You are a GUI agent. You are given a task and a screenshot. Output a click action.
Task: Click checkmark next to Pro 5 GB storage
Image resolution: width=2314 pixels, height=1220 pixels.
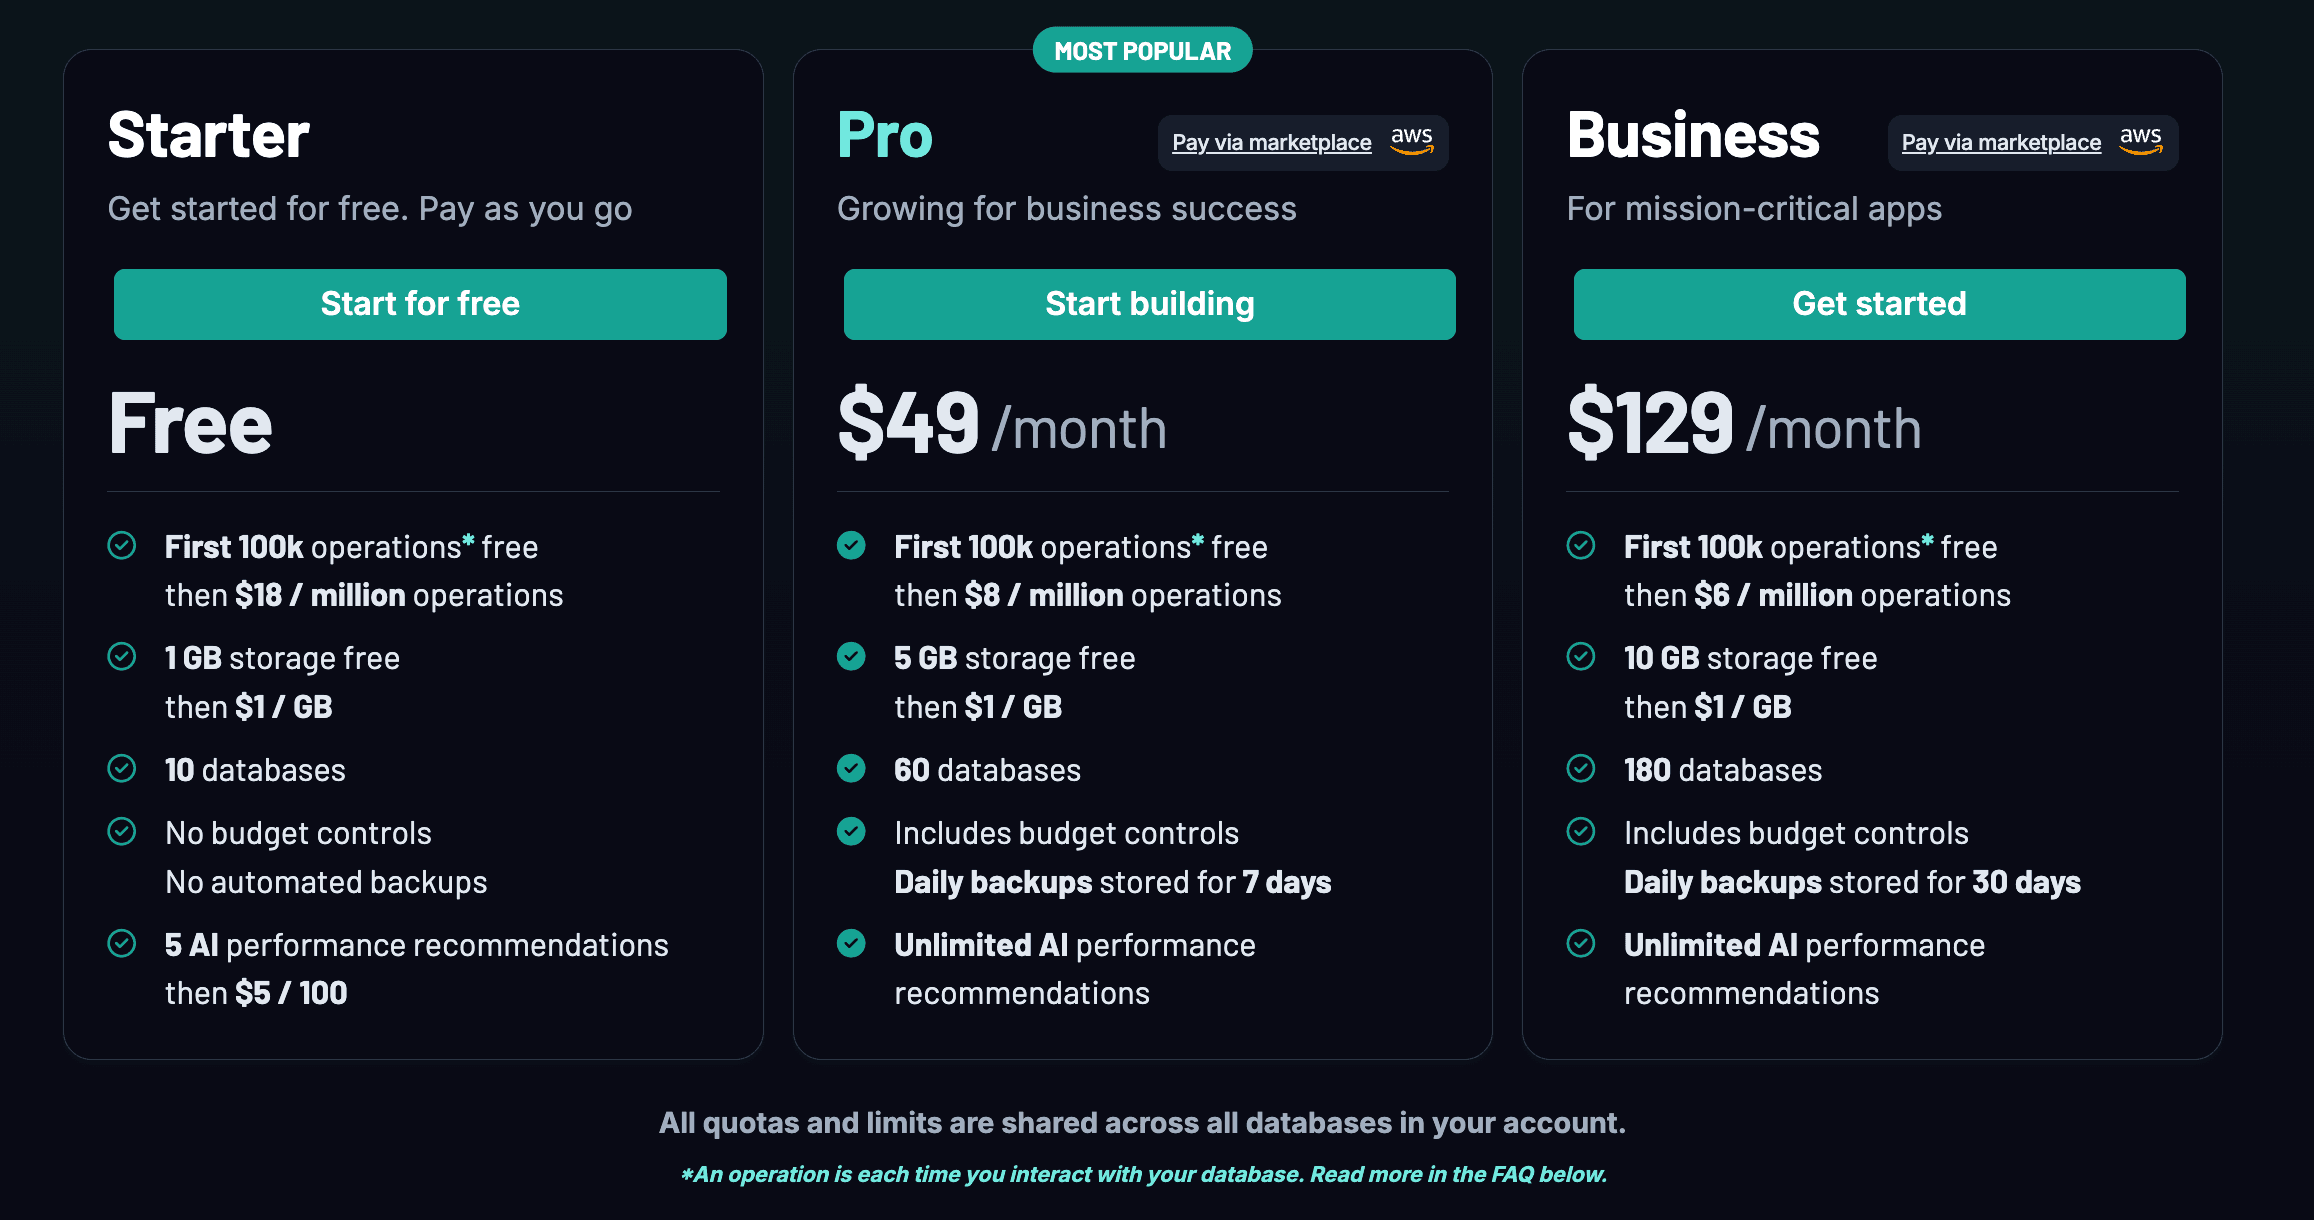pos(851,656)
